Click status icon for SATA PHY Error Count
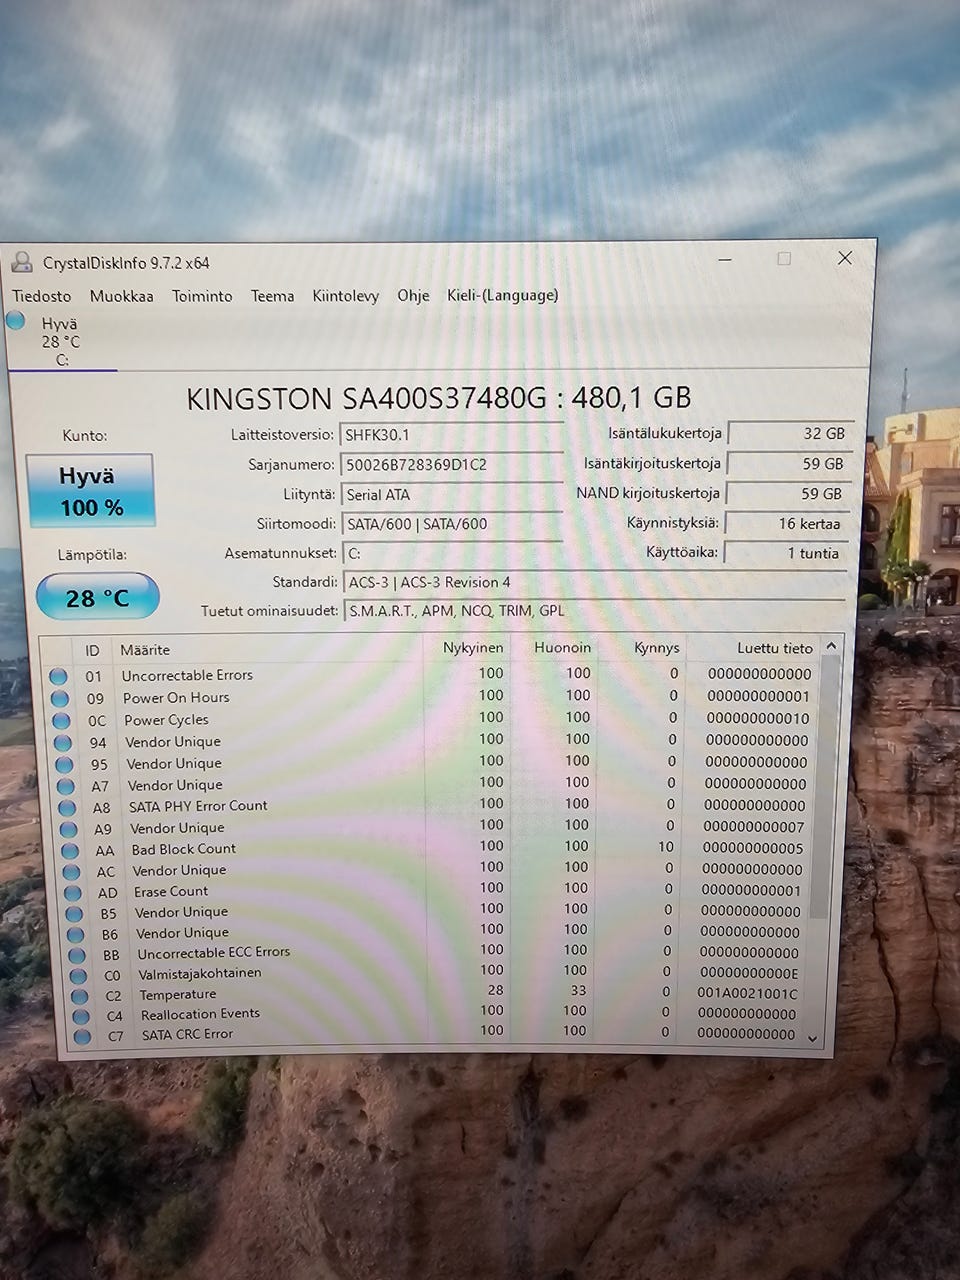The width and height of the screenshot is (960, 1280). [x=67, y=808]
